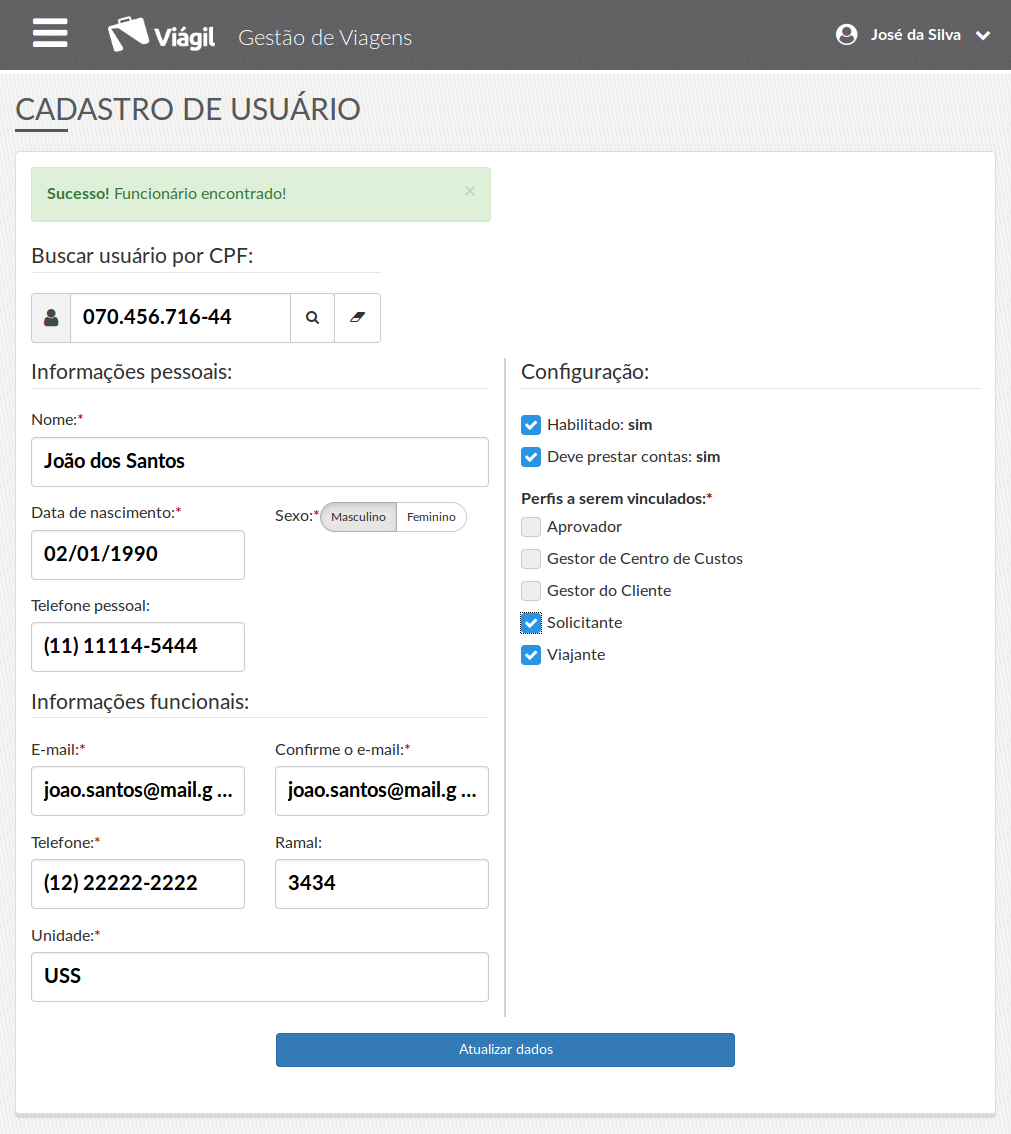The width and height of the screenshot is (1011, 1134).
Task: Select Feminino sex option
Action: click(x=432, y=517)
